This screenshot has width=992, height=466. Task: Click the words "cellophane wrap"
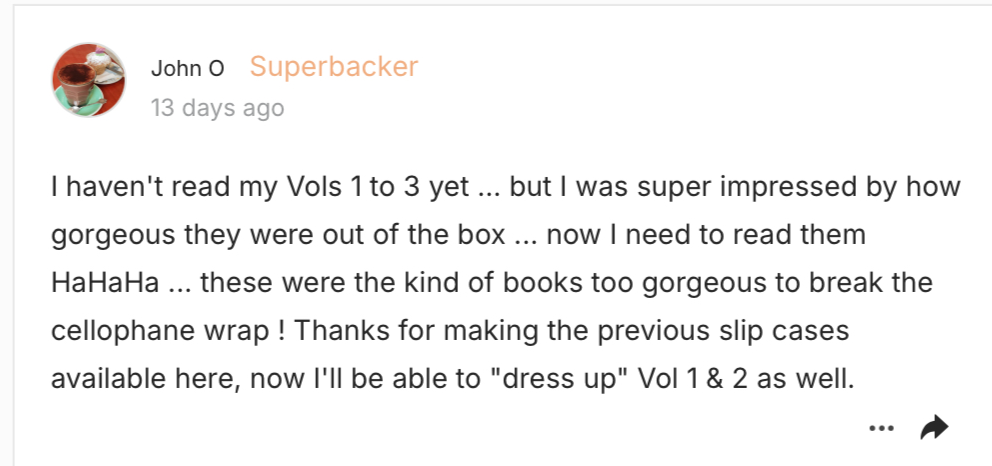pyautogui.click(x=161, y=331)
